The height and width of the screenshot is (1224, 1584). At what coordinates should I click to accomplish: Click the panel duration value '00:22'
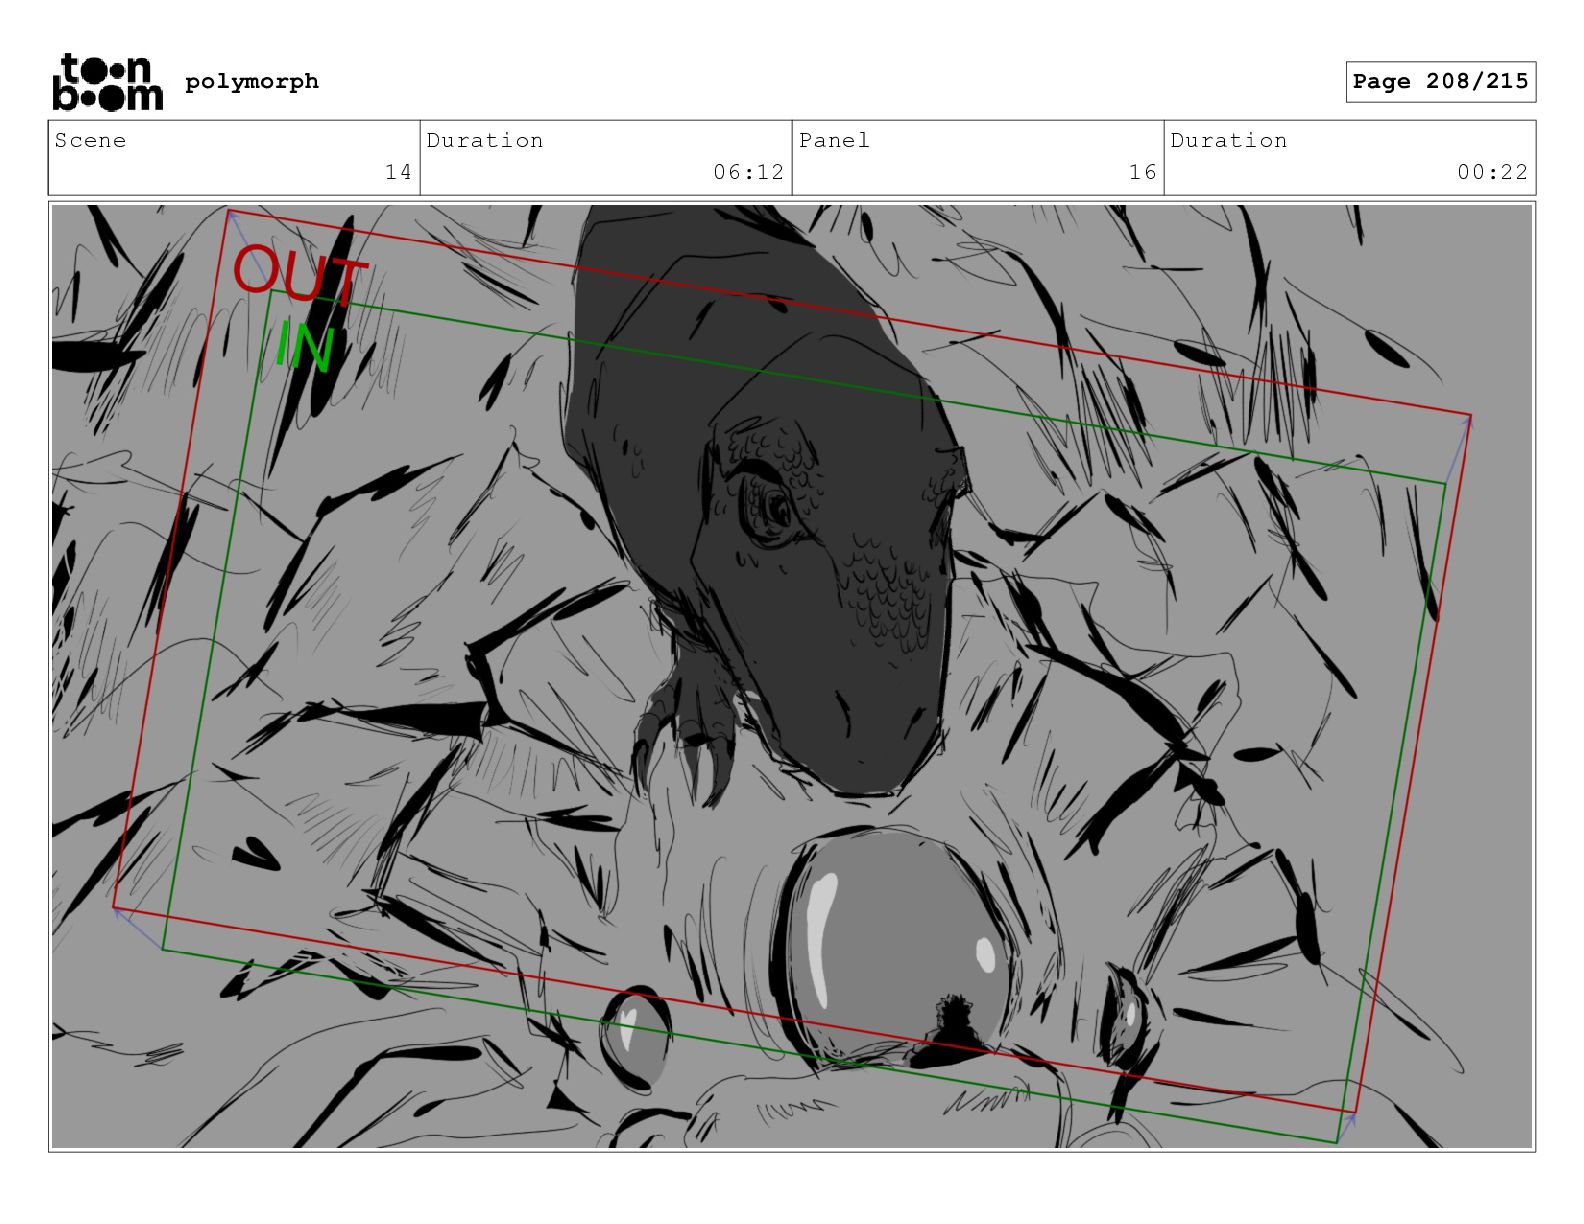coord(1492,172)
